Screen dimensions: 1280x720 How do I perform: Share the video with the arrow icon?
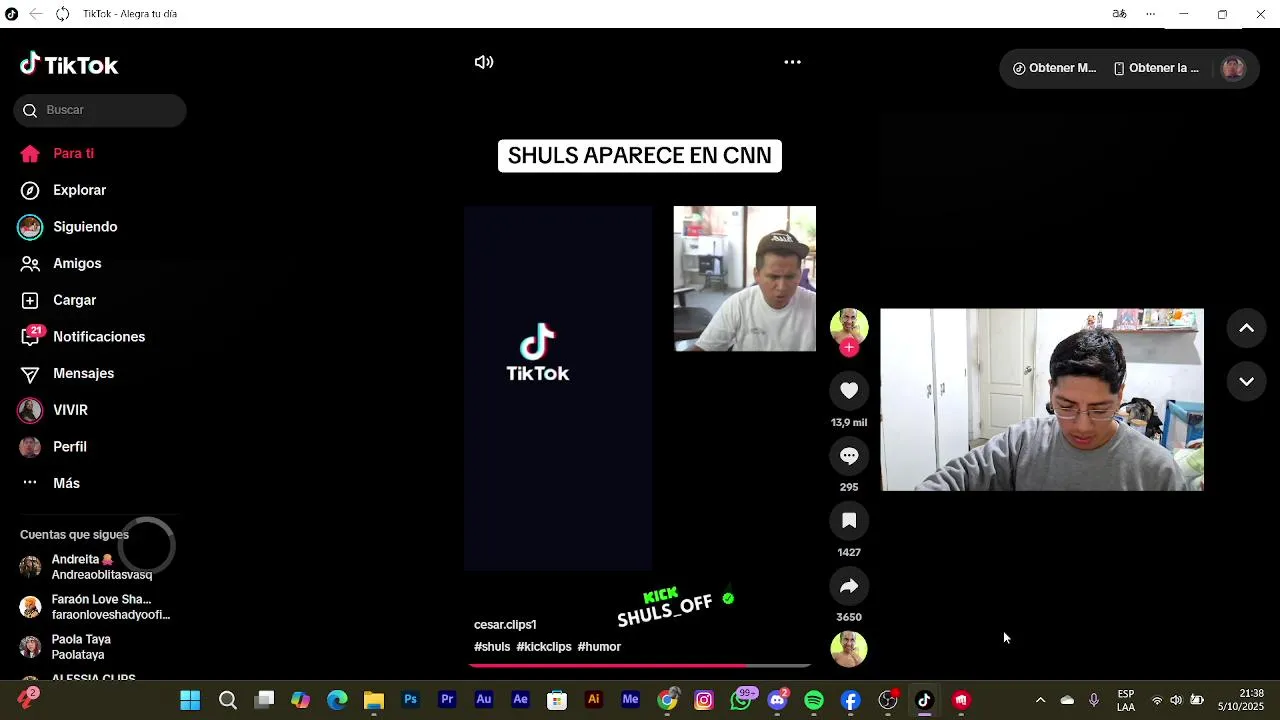(x=849, y=586)
